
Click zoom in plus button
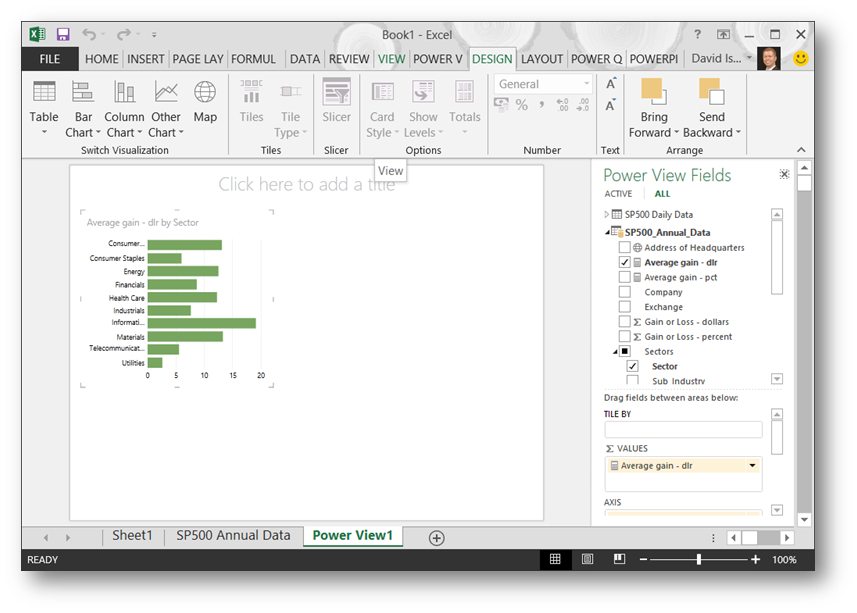click(x=755, y=559)
